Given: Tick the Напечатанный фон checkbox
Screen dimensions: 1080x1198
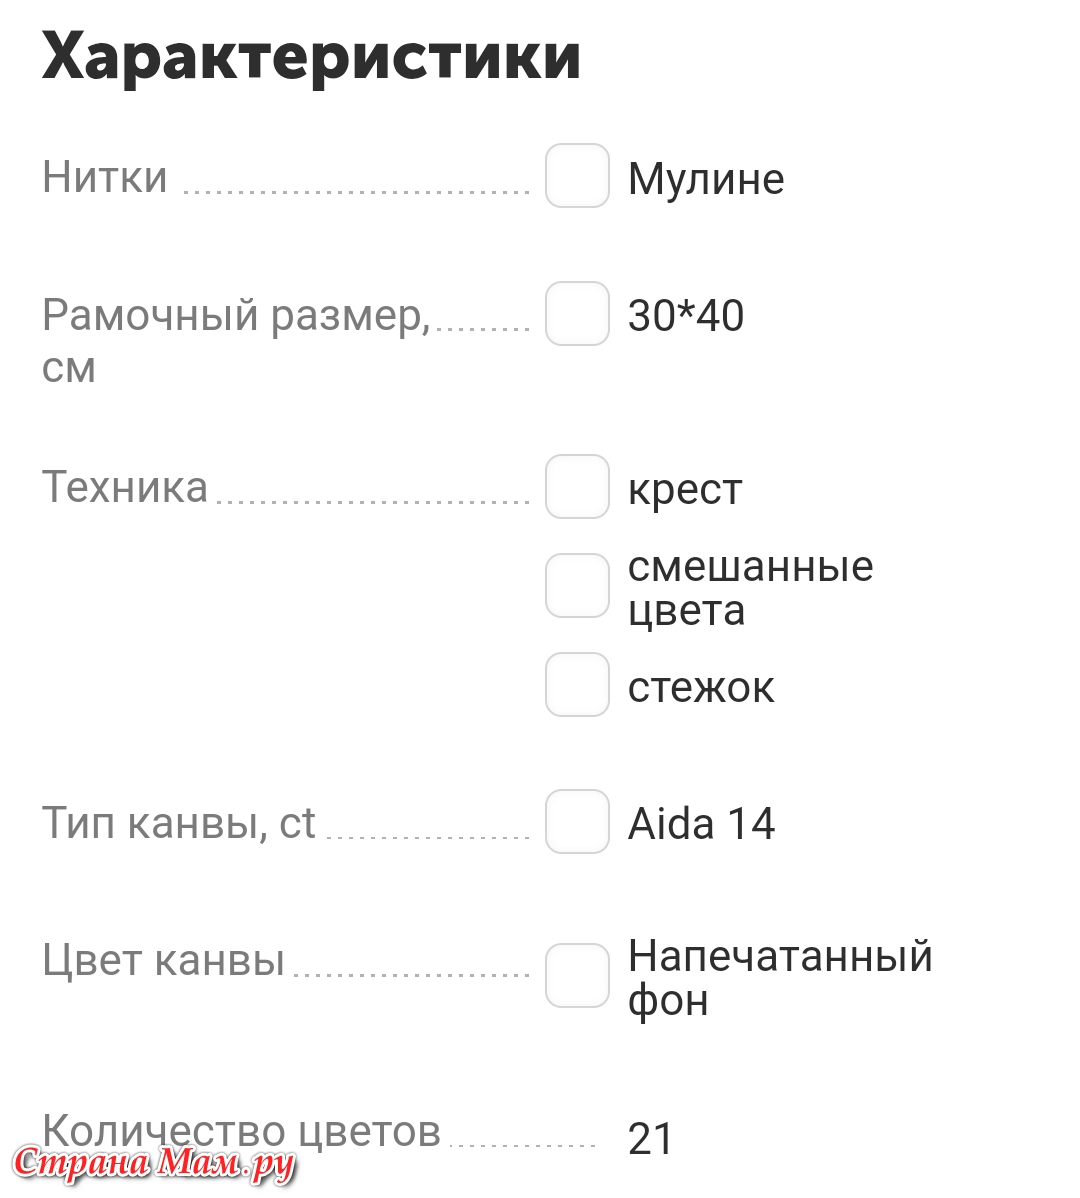Looking at the screenshot, I should pos(577,976).
